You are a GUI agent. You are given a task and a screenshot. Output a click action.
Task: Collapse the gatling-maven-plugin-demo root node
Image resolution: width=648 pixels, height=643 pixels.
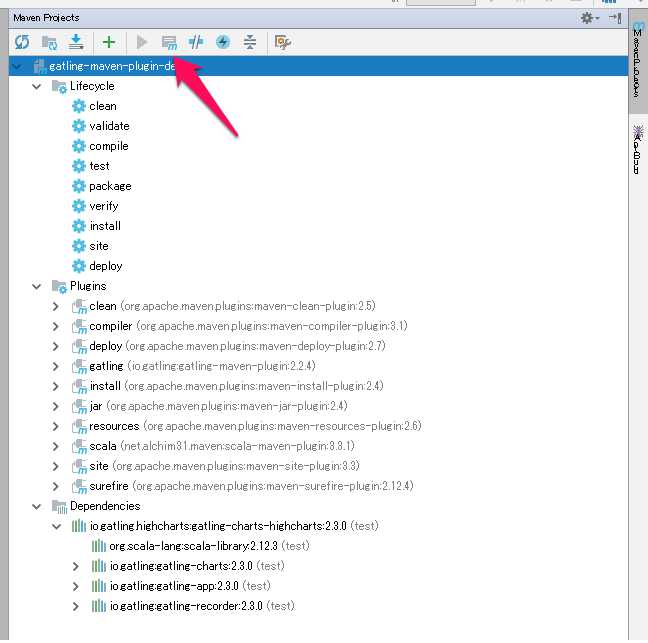pos(17,67)
